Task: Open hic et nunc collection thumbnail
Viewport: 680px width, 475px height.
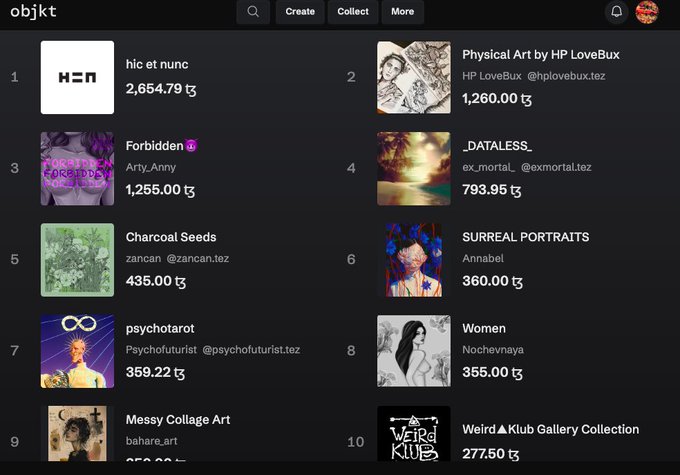Action: click(x=77, y=77)
